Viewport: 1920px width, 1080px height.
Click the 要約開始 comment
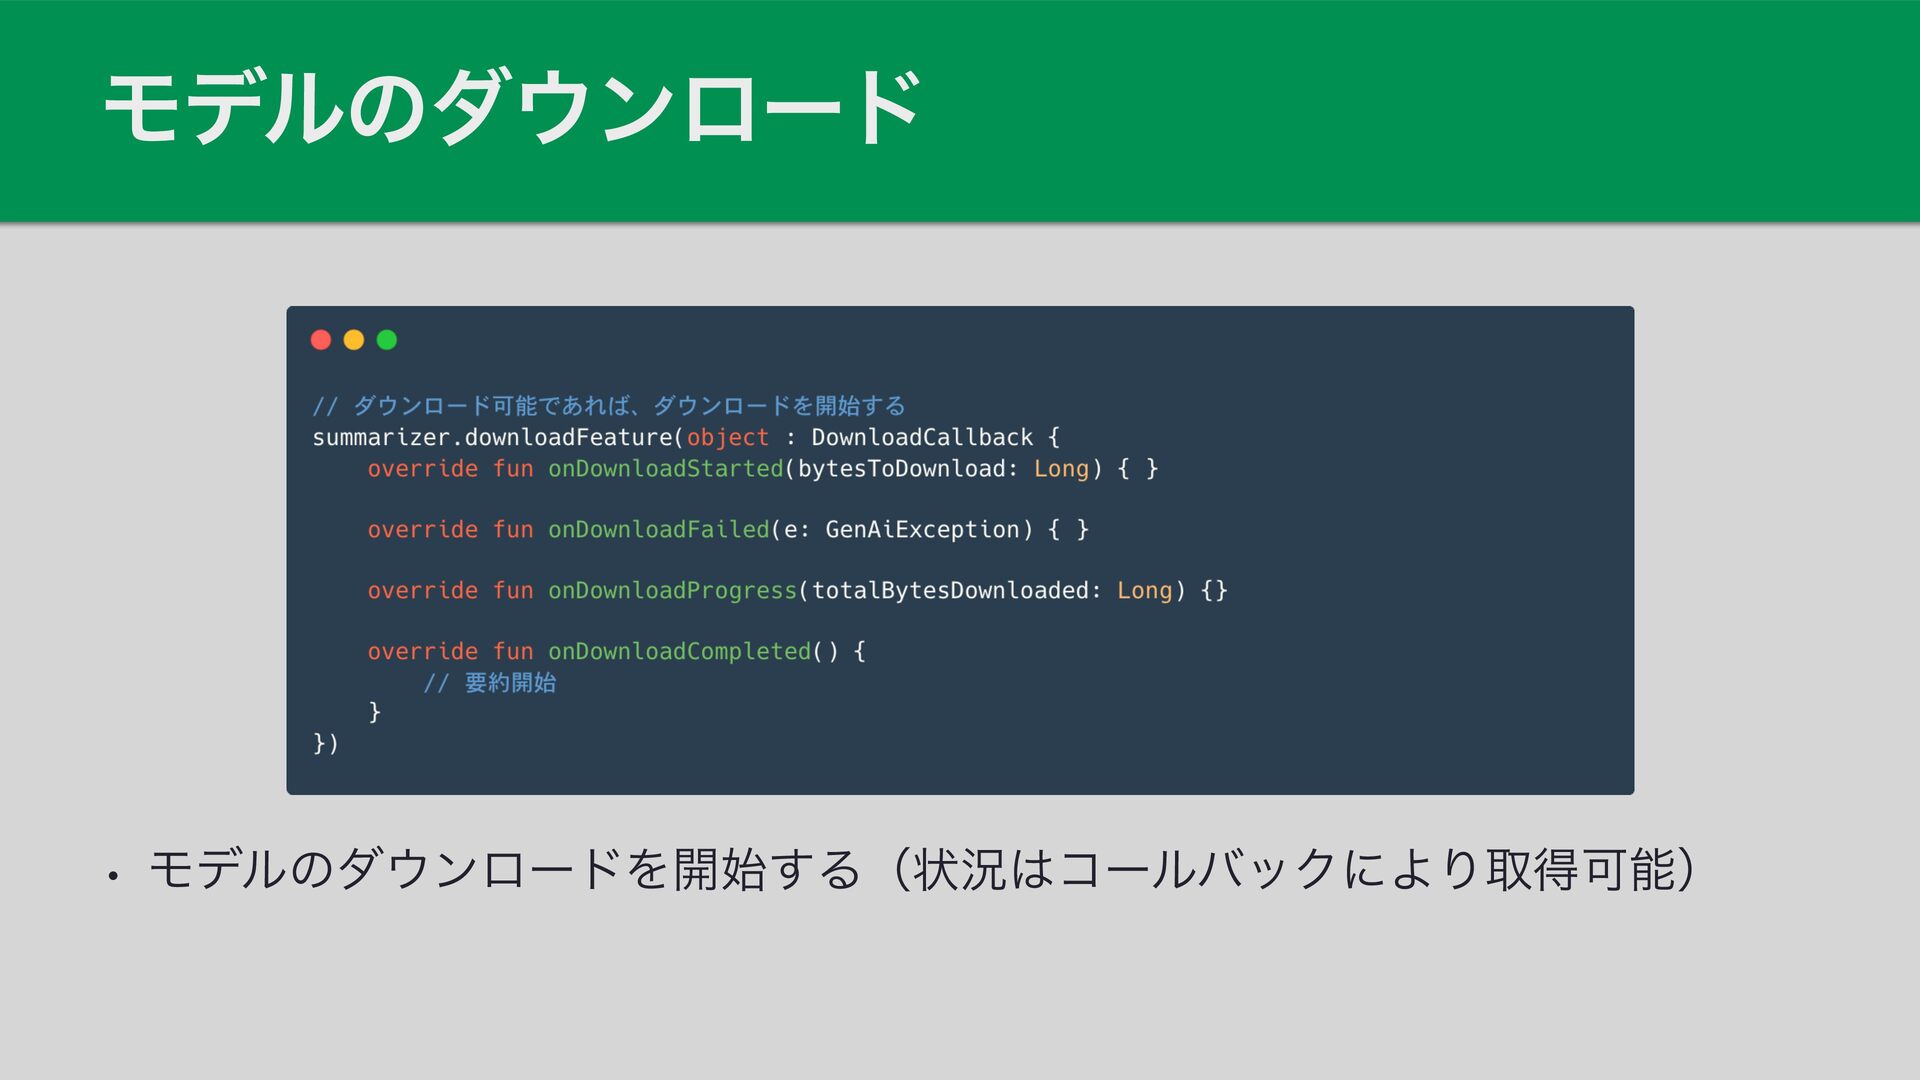point(490,682)
